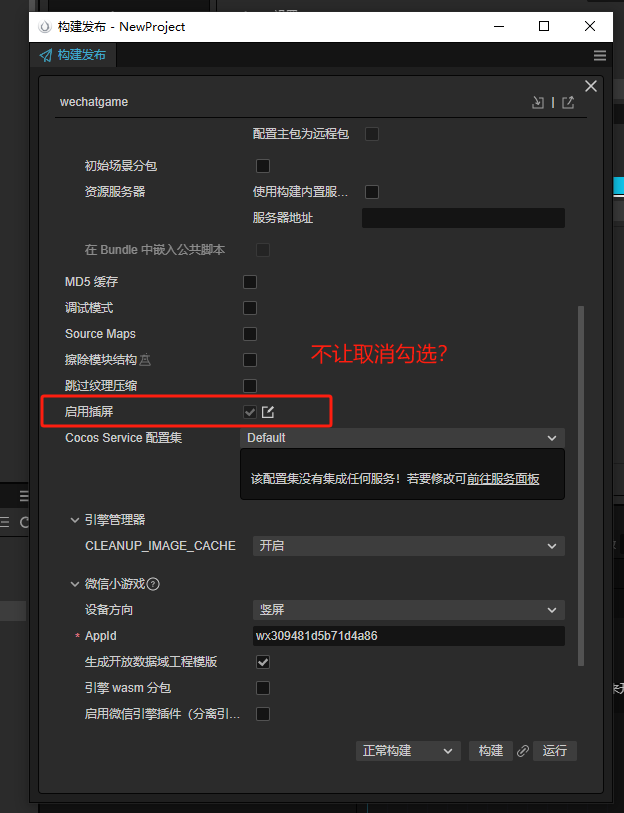This screenshot has height=813, width=624.
Task: Open 设备方向 dropdown showing 竖屏
Action: 409,610
